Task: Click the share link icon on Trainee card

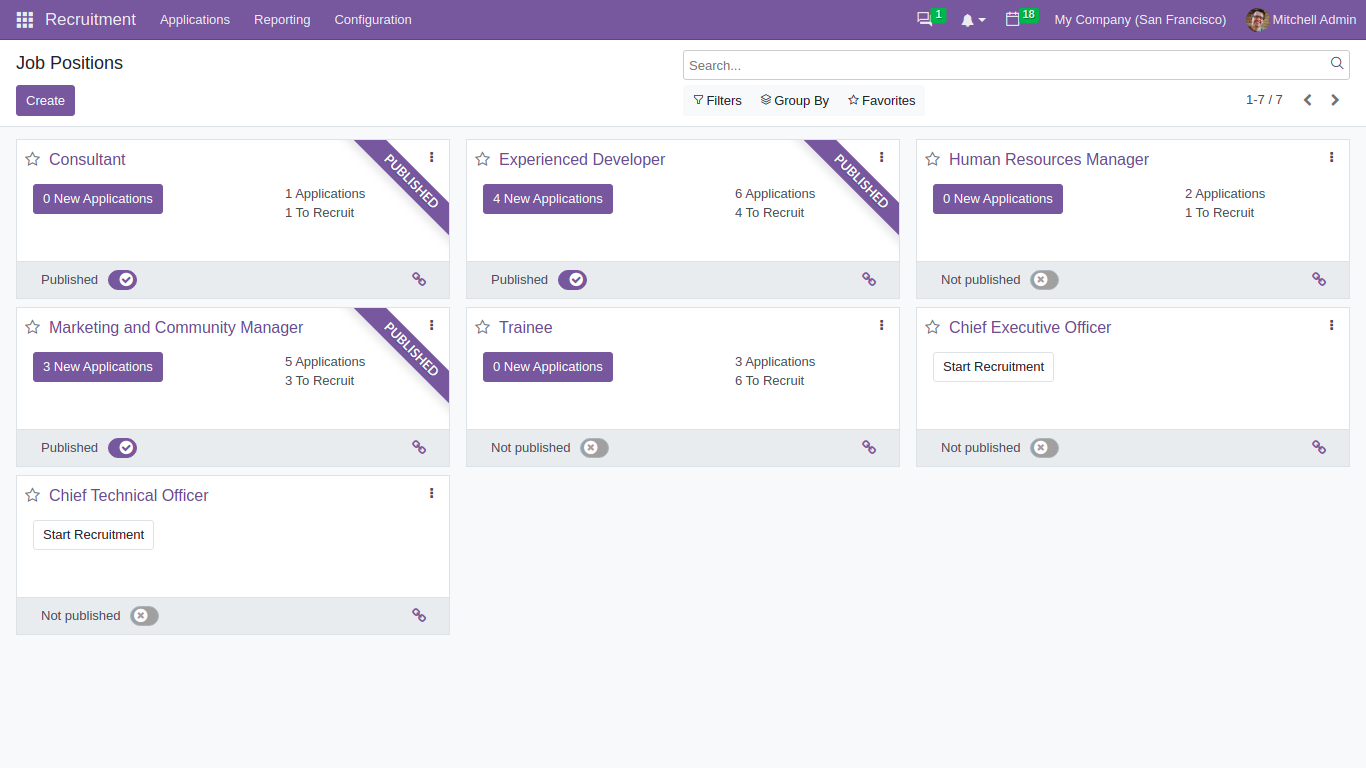Action: 869,447
